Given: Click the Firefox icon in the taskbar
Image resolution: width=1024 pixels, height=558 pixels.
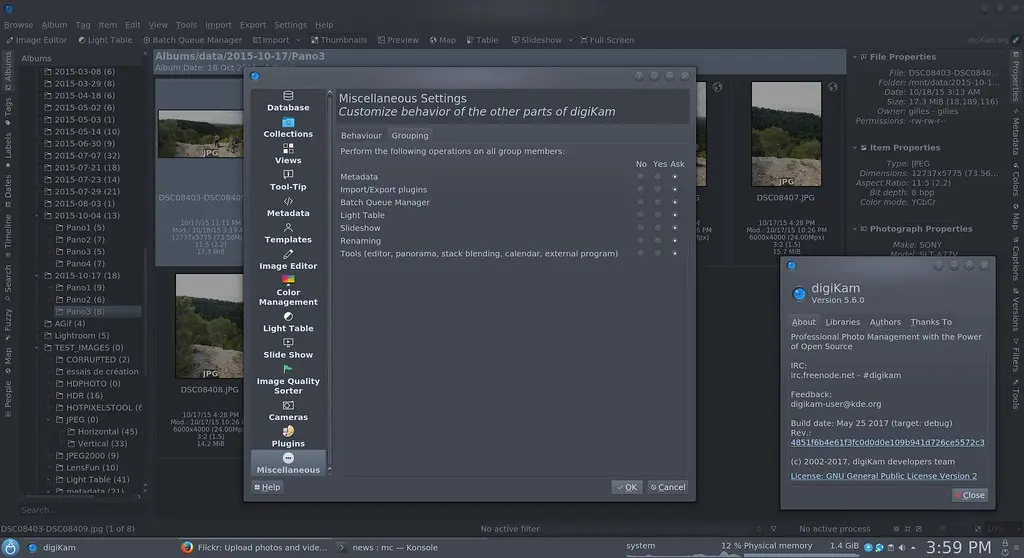Looking at the screenshot, I should 187,547.
